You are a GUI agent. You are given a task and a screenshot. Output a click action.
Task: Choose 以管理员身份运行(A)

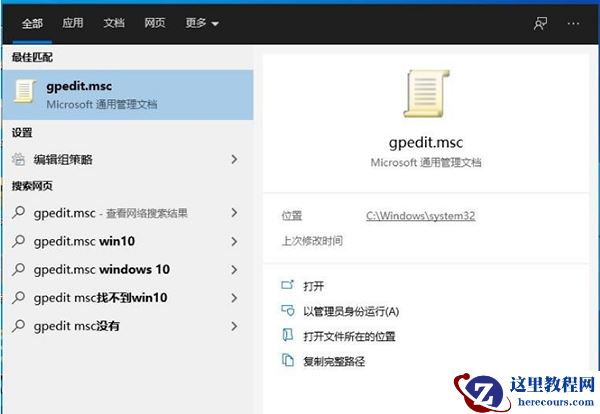351,311
